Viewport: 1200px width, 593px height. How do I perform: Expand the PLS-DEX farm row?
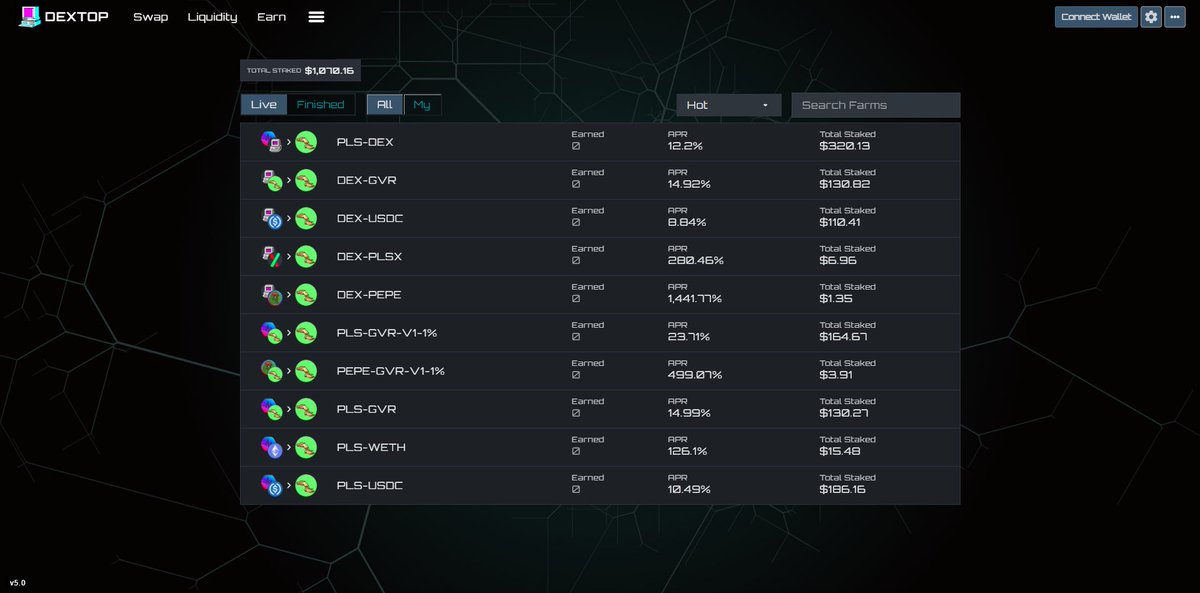(x=600, y=143)
